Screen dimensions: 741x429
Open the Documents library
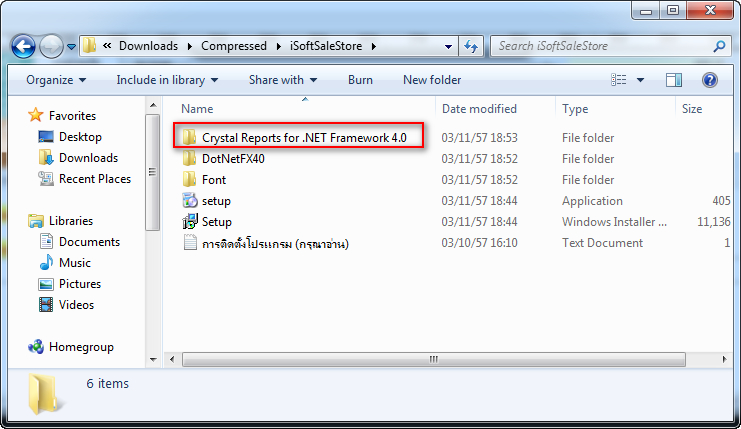click(x=89, y=242)
